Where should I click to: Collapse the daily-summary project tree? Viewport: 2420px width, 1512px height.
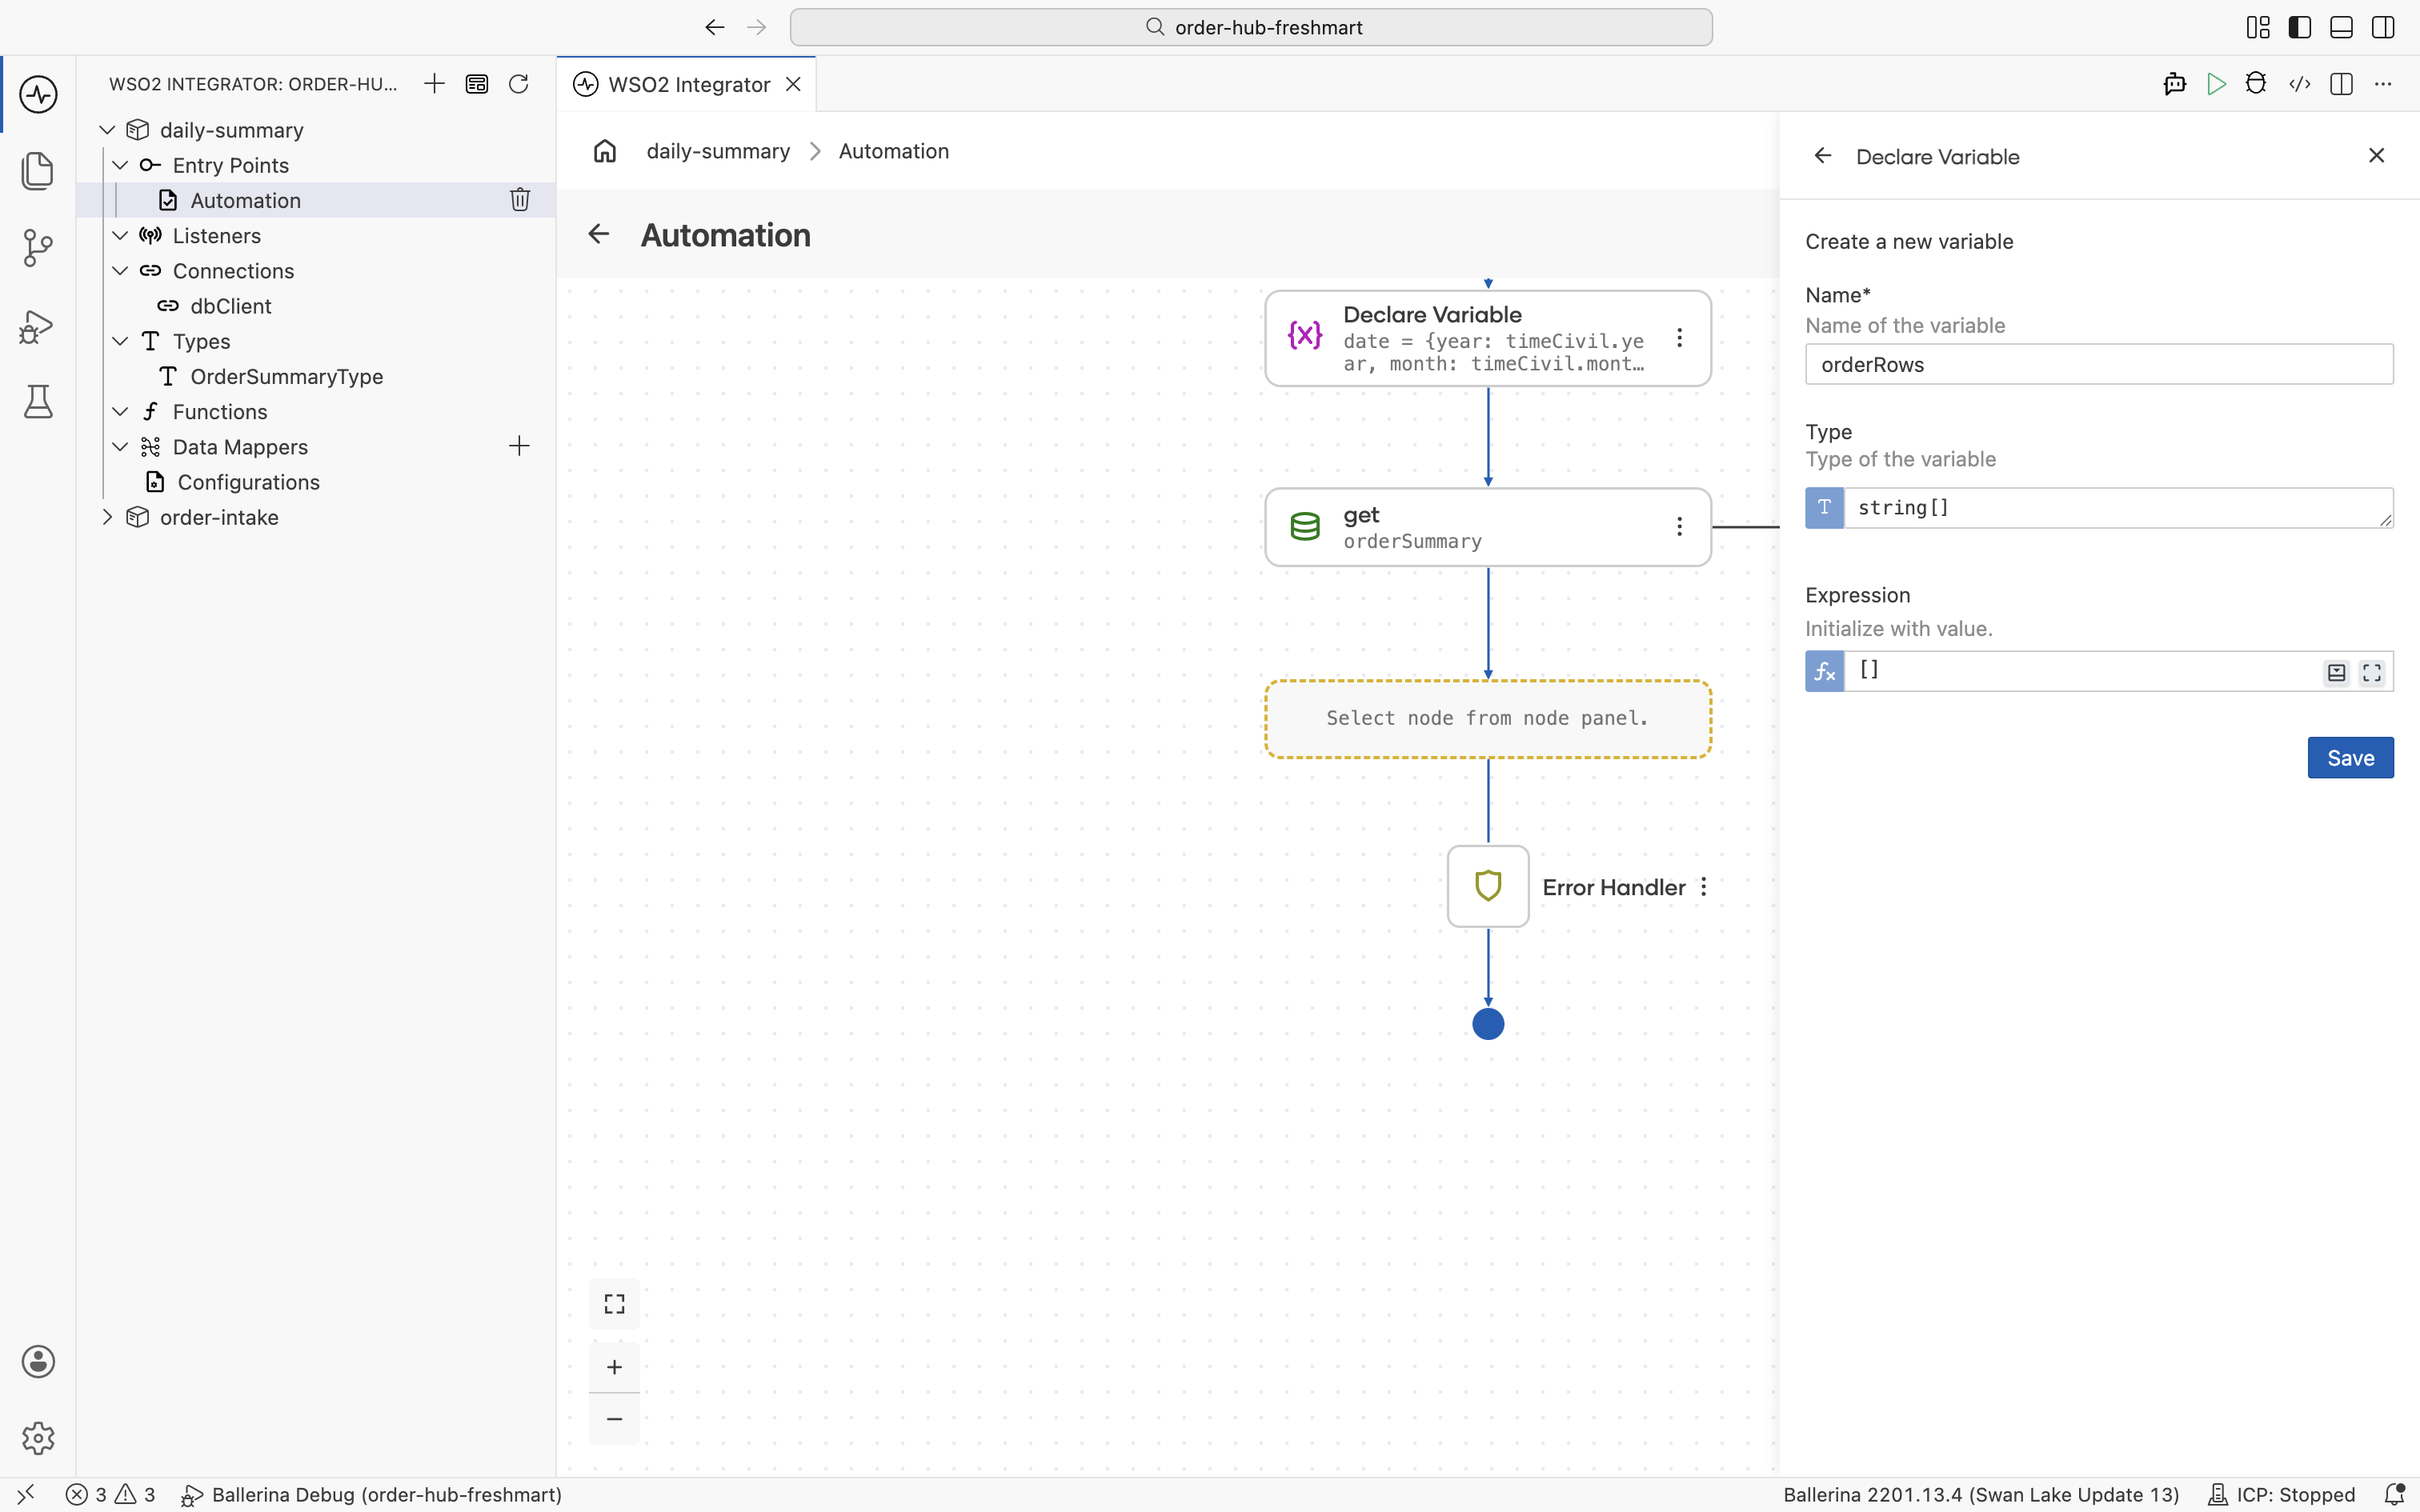coord(107,130)
